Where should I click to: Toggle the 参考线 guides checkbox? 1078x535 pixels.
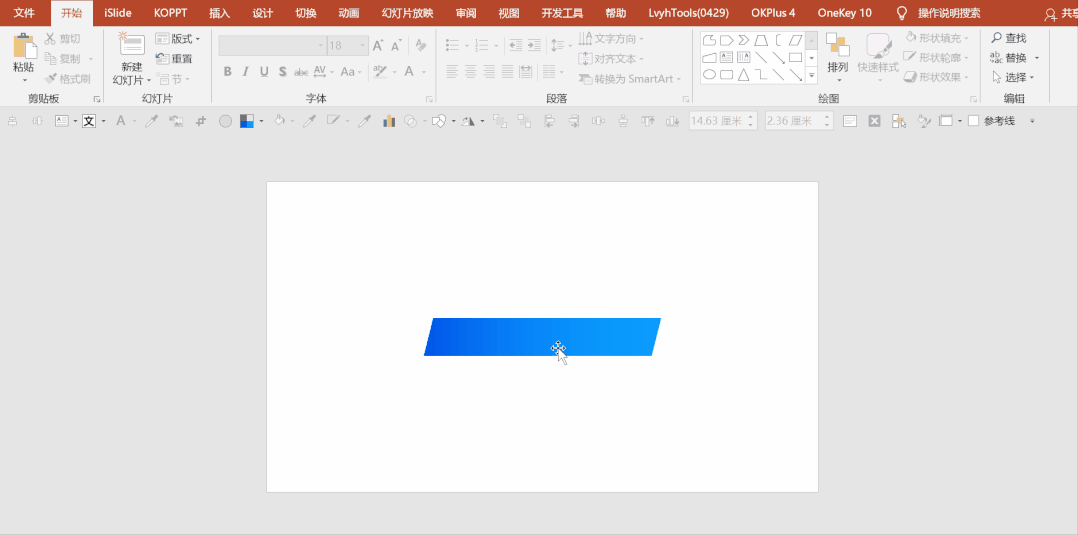(x=974, y=121)
